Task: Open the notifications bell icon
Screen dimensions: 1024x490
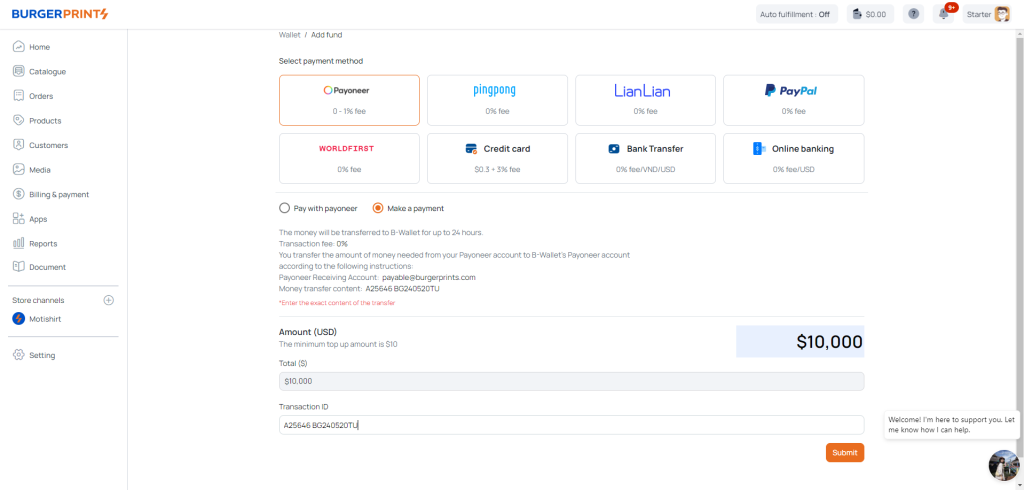Action: tap(943, 14)
